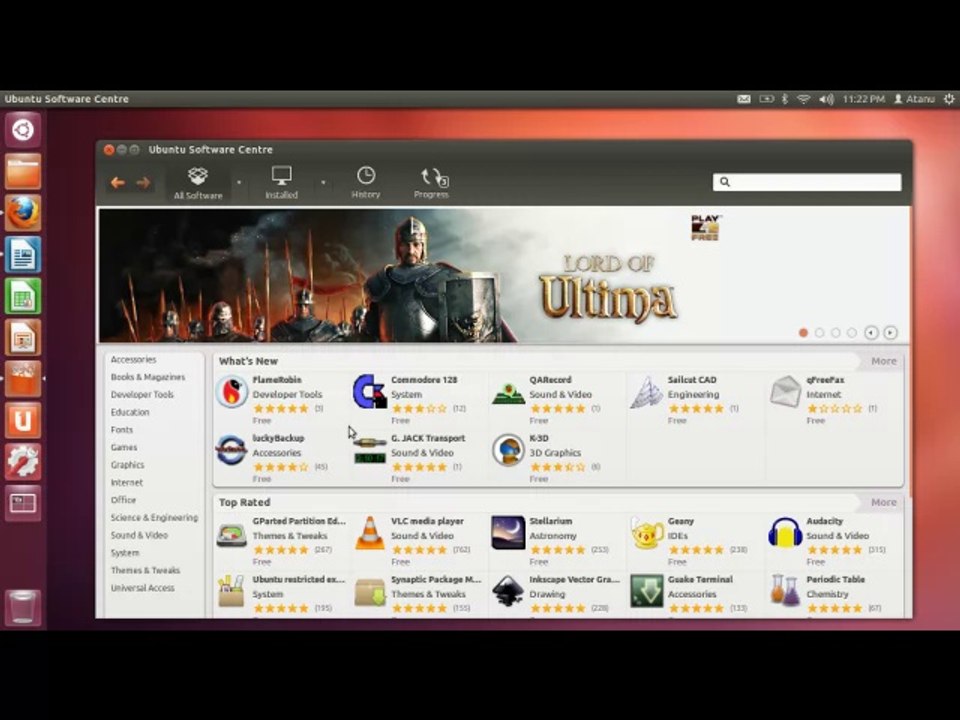Image resolution: width=960 pixels, height=720 pixels.
Task: Open the Commodore 128 app icon
Action: pyautogui.click(x=370, y=391)
